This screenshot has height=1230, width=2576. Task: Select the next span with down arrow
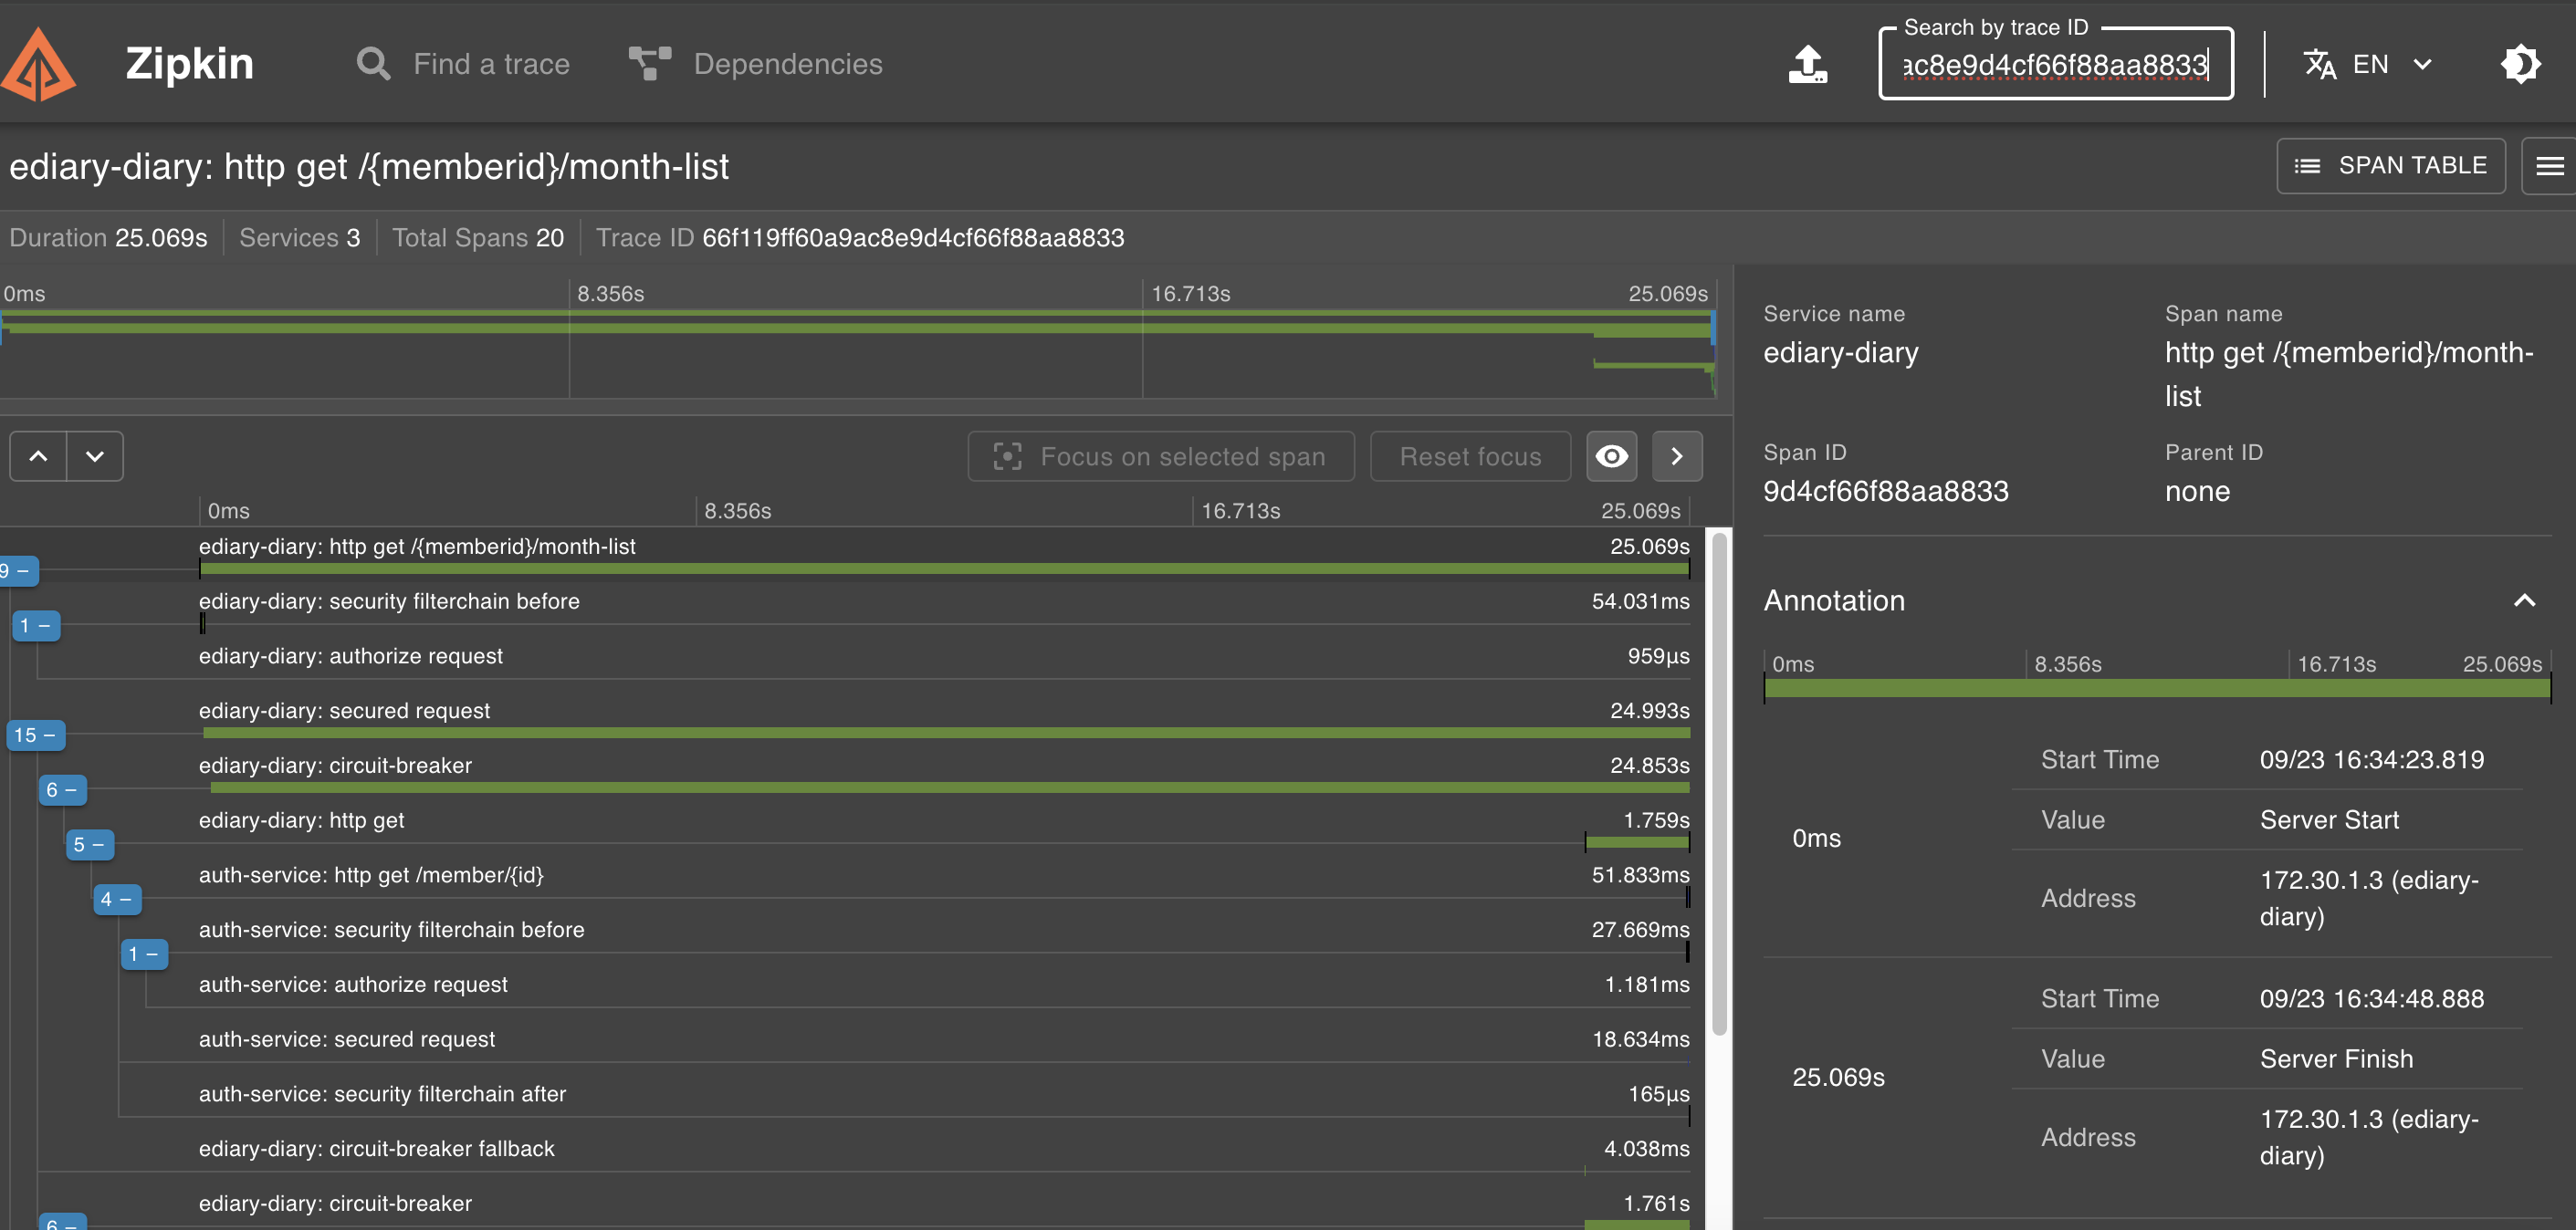click(95, 456)
